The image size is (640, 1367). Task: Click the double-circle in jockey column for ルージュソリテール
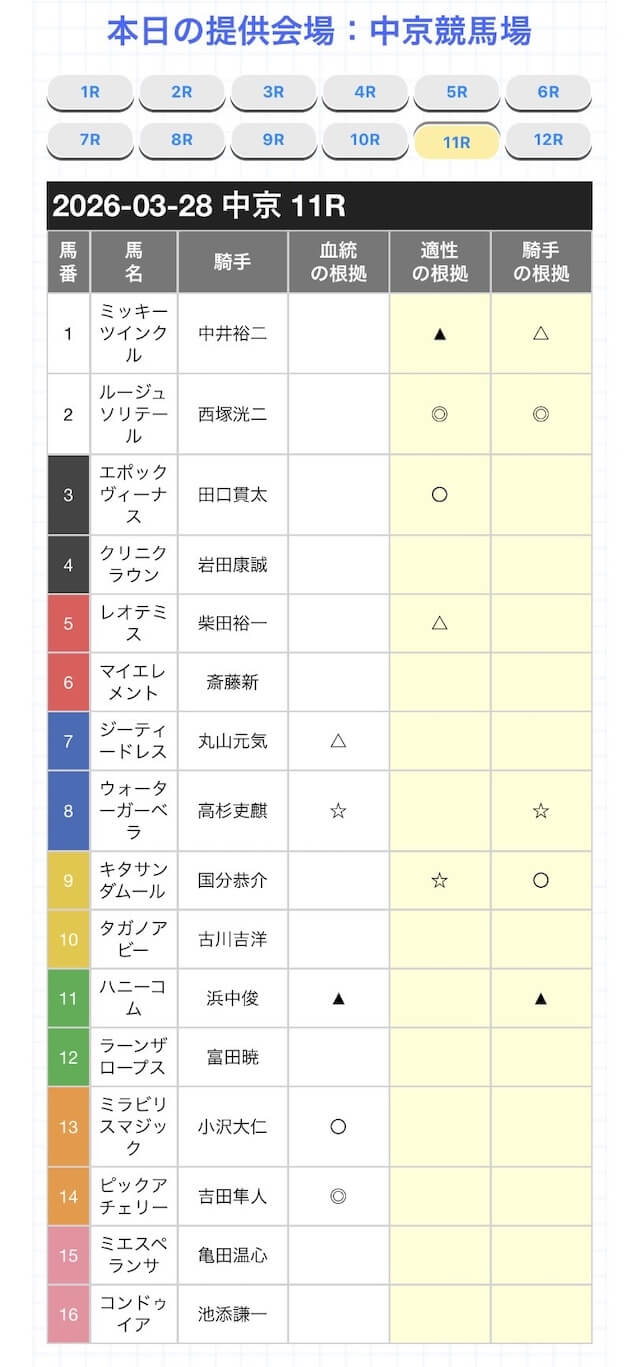click(541, 414)
